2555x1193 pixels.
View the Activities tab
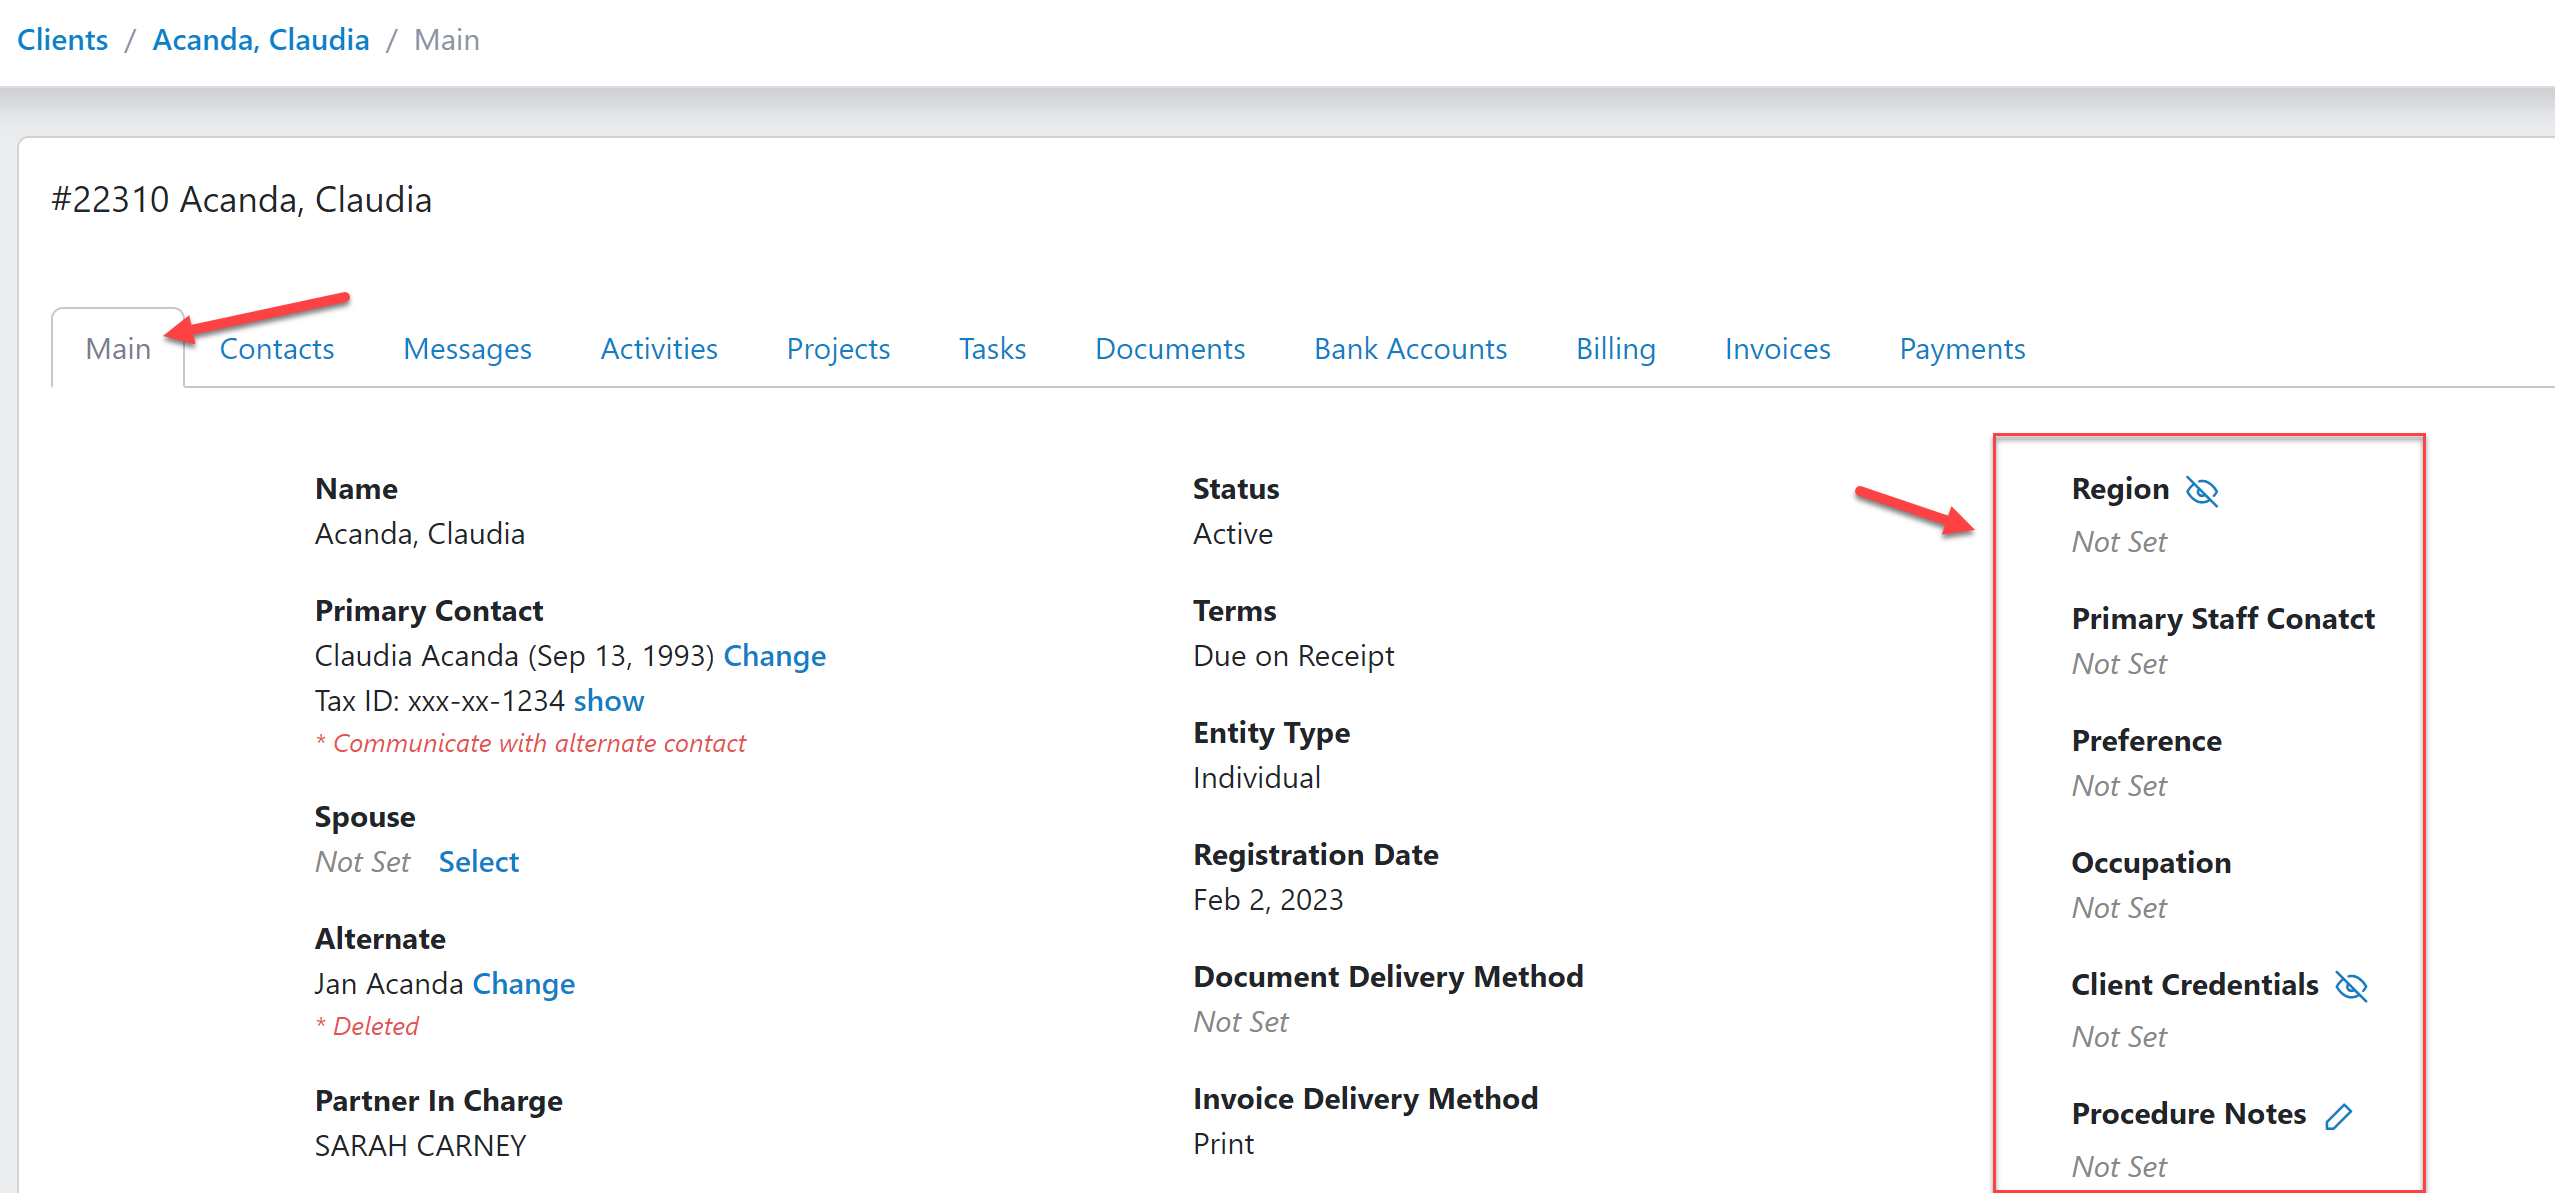point(658,348)
